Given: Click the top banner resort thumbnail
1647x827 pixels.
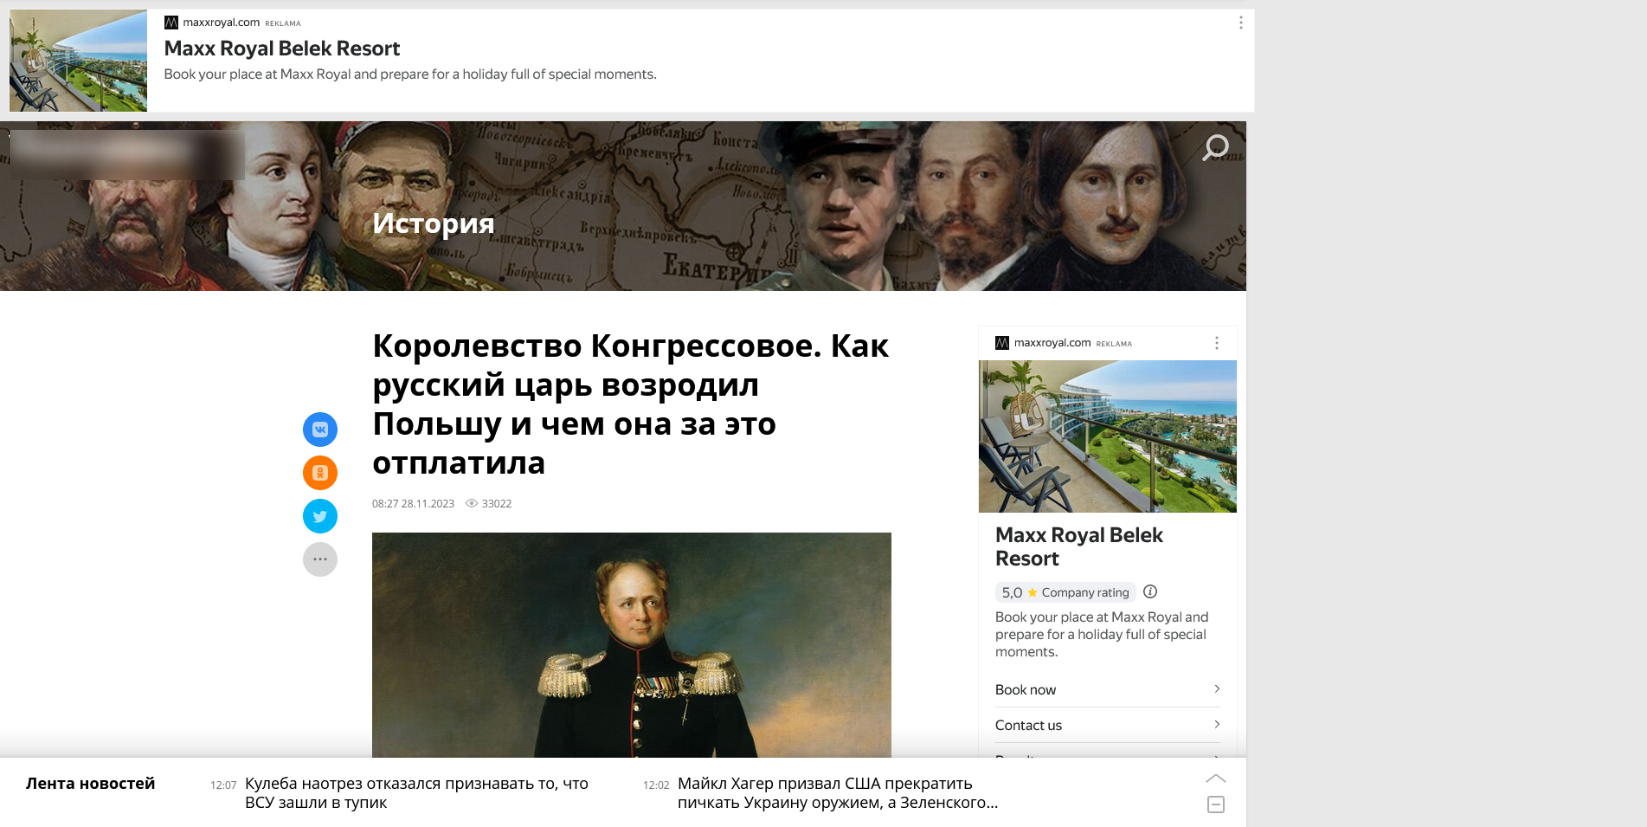Looking at the screenshot, I should [x=78, y=61].
